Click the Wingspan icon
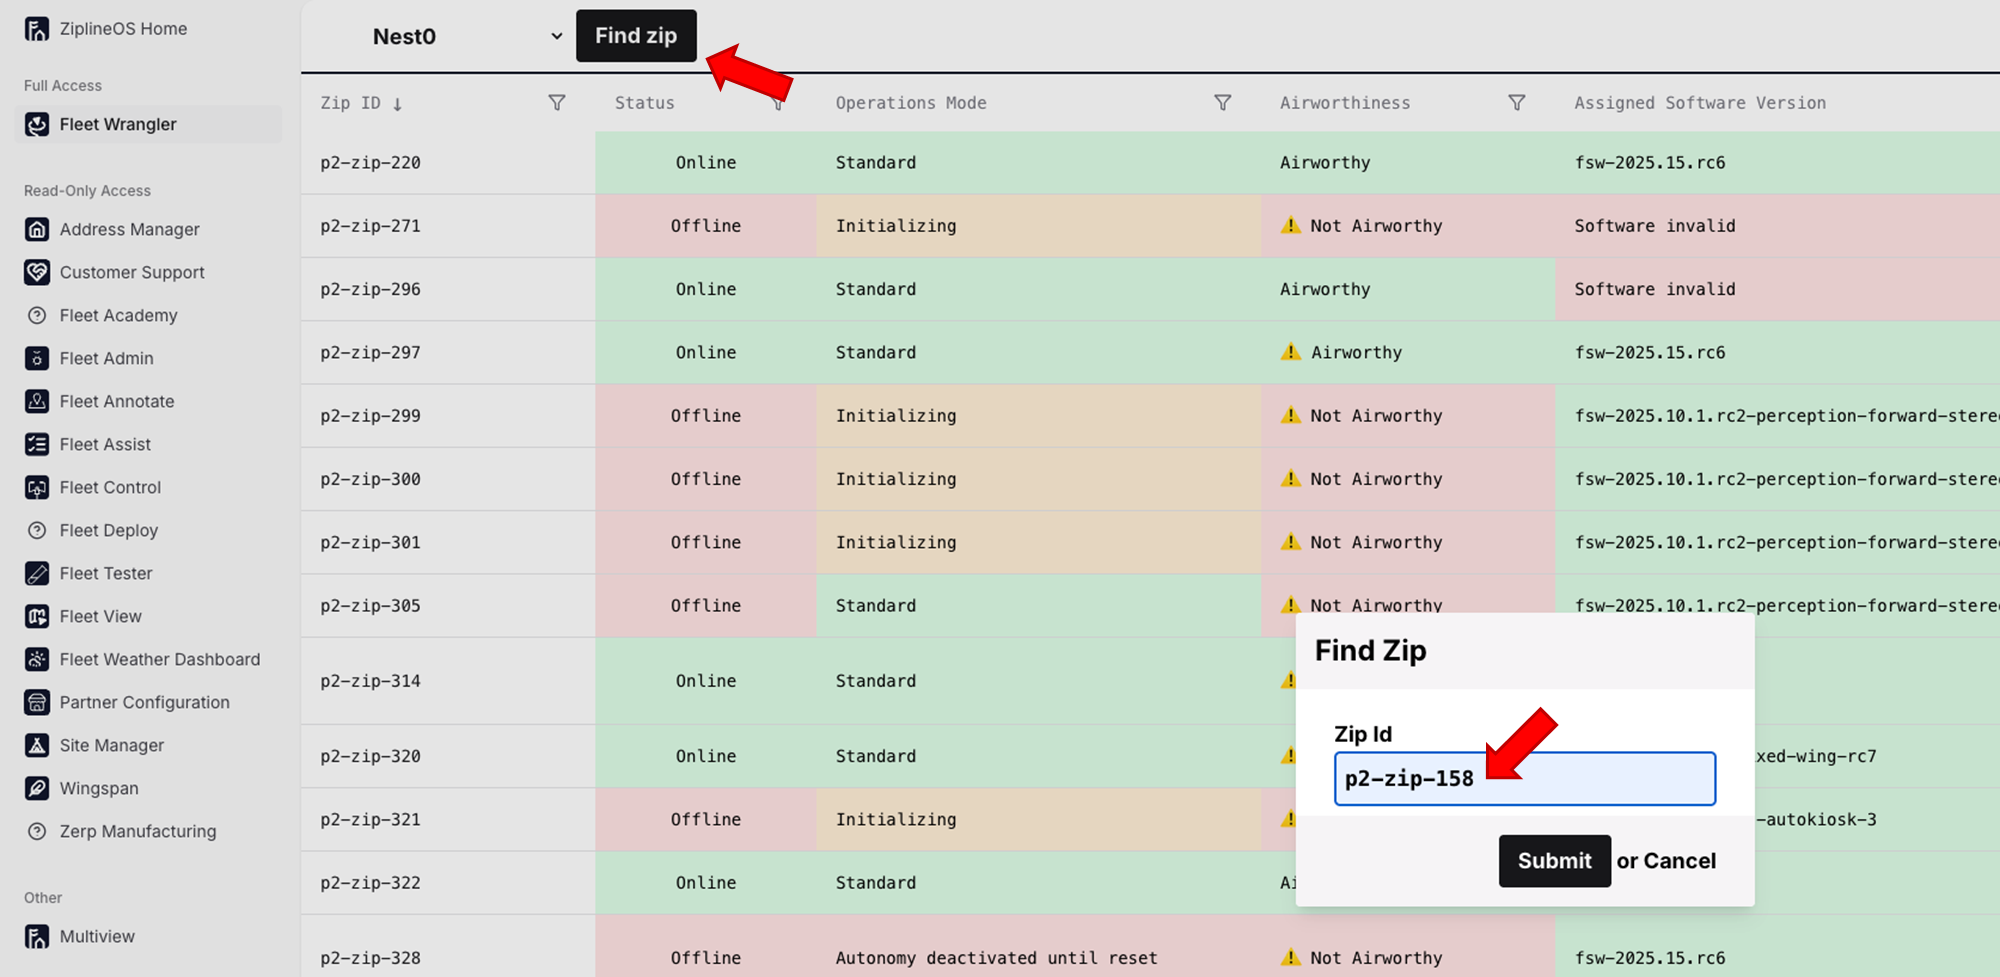2000x977 pixels. [37, 788]
